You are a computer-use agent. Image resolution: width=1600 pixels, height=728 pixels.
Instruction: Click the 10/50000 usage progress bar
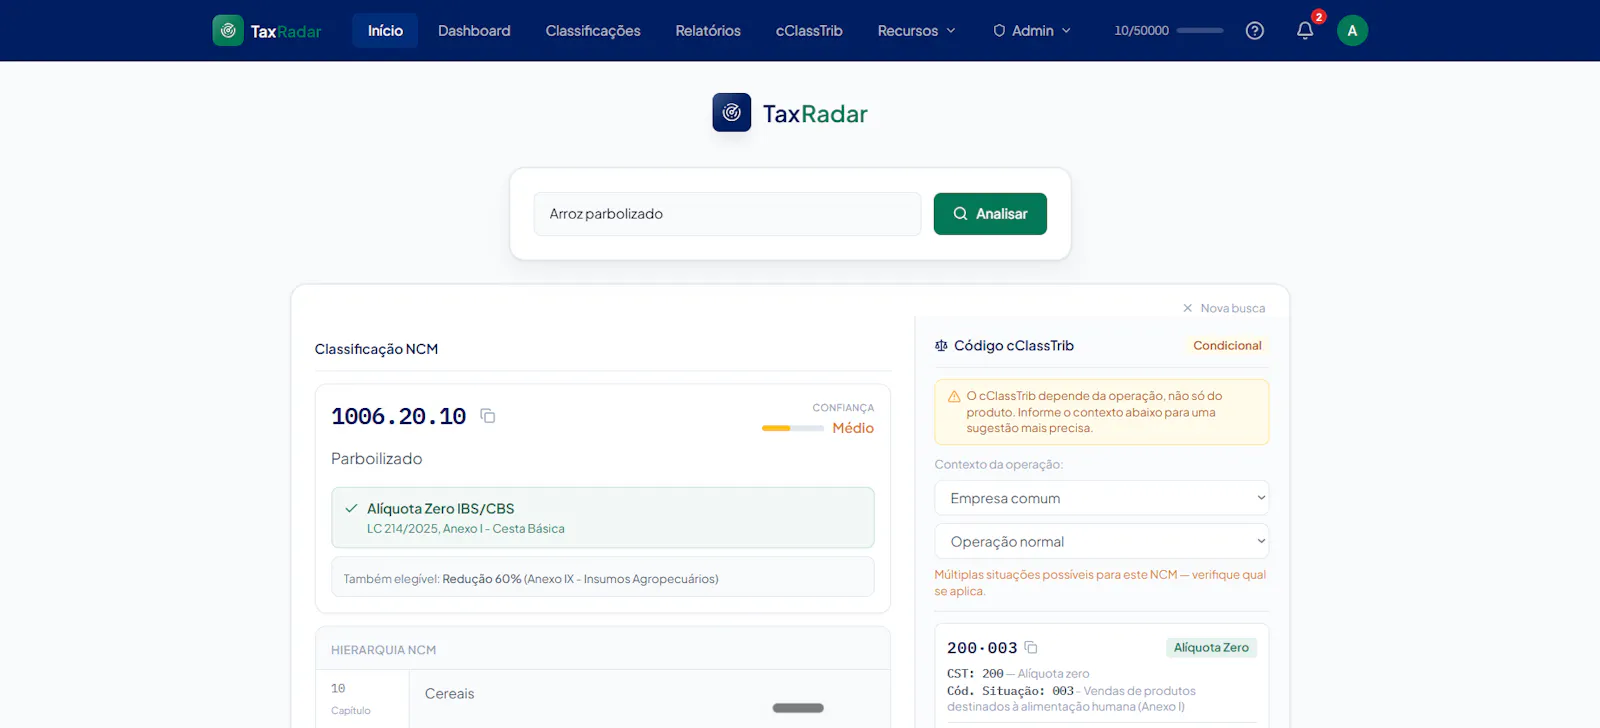tap(1200, 31)
